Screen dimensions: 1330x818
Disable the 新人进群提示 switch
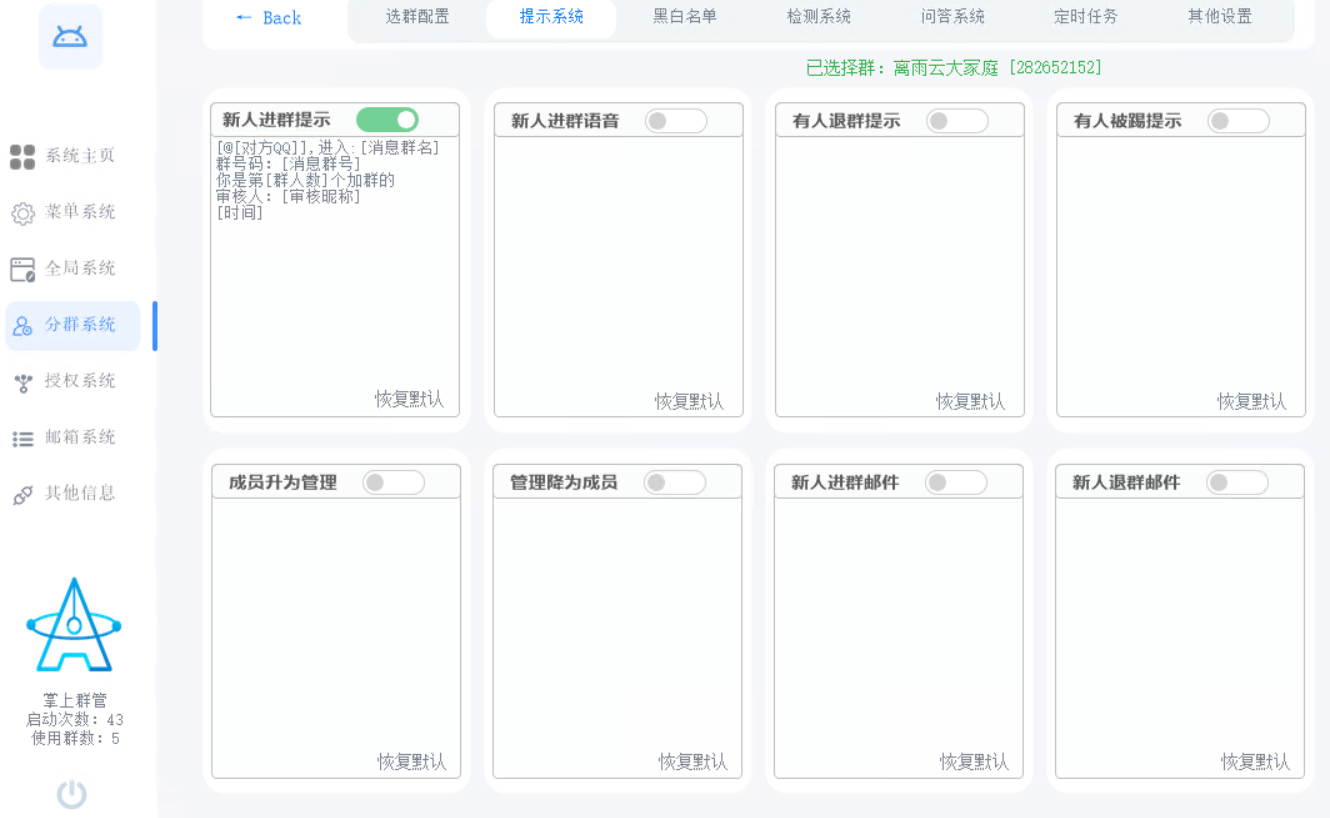point(387,120)
